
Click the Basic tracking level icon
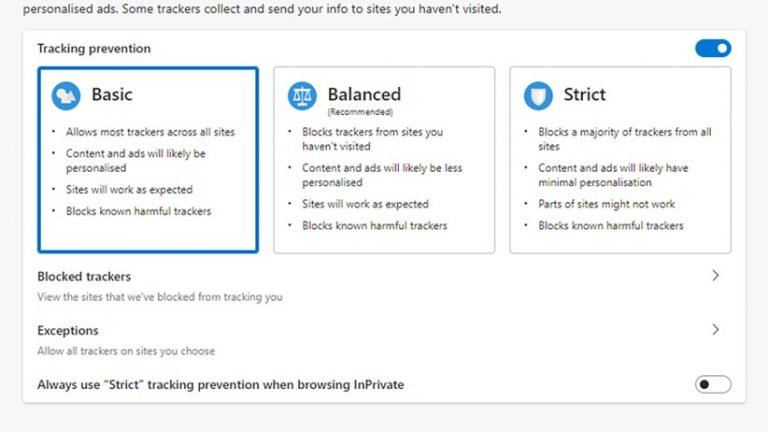(x=66, y=96)
